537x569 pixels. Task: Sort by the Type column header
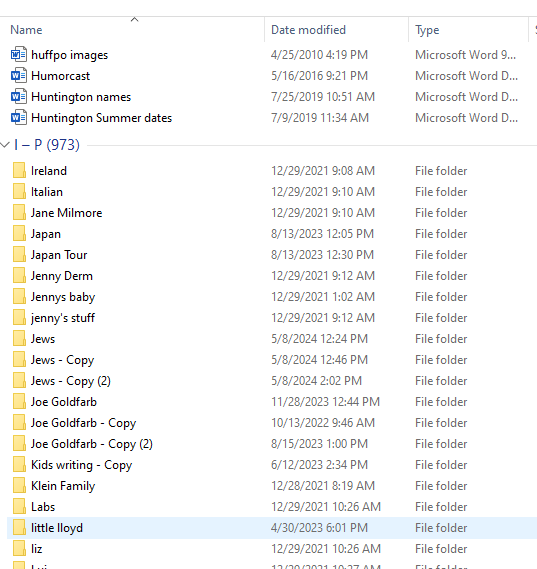[x=427, y=30]
